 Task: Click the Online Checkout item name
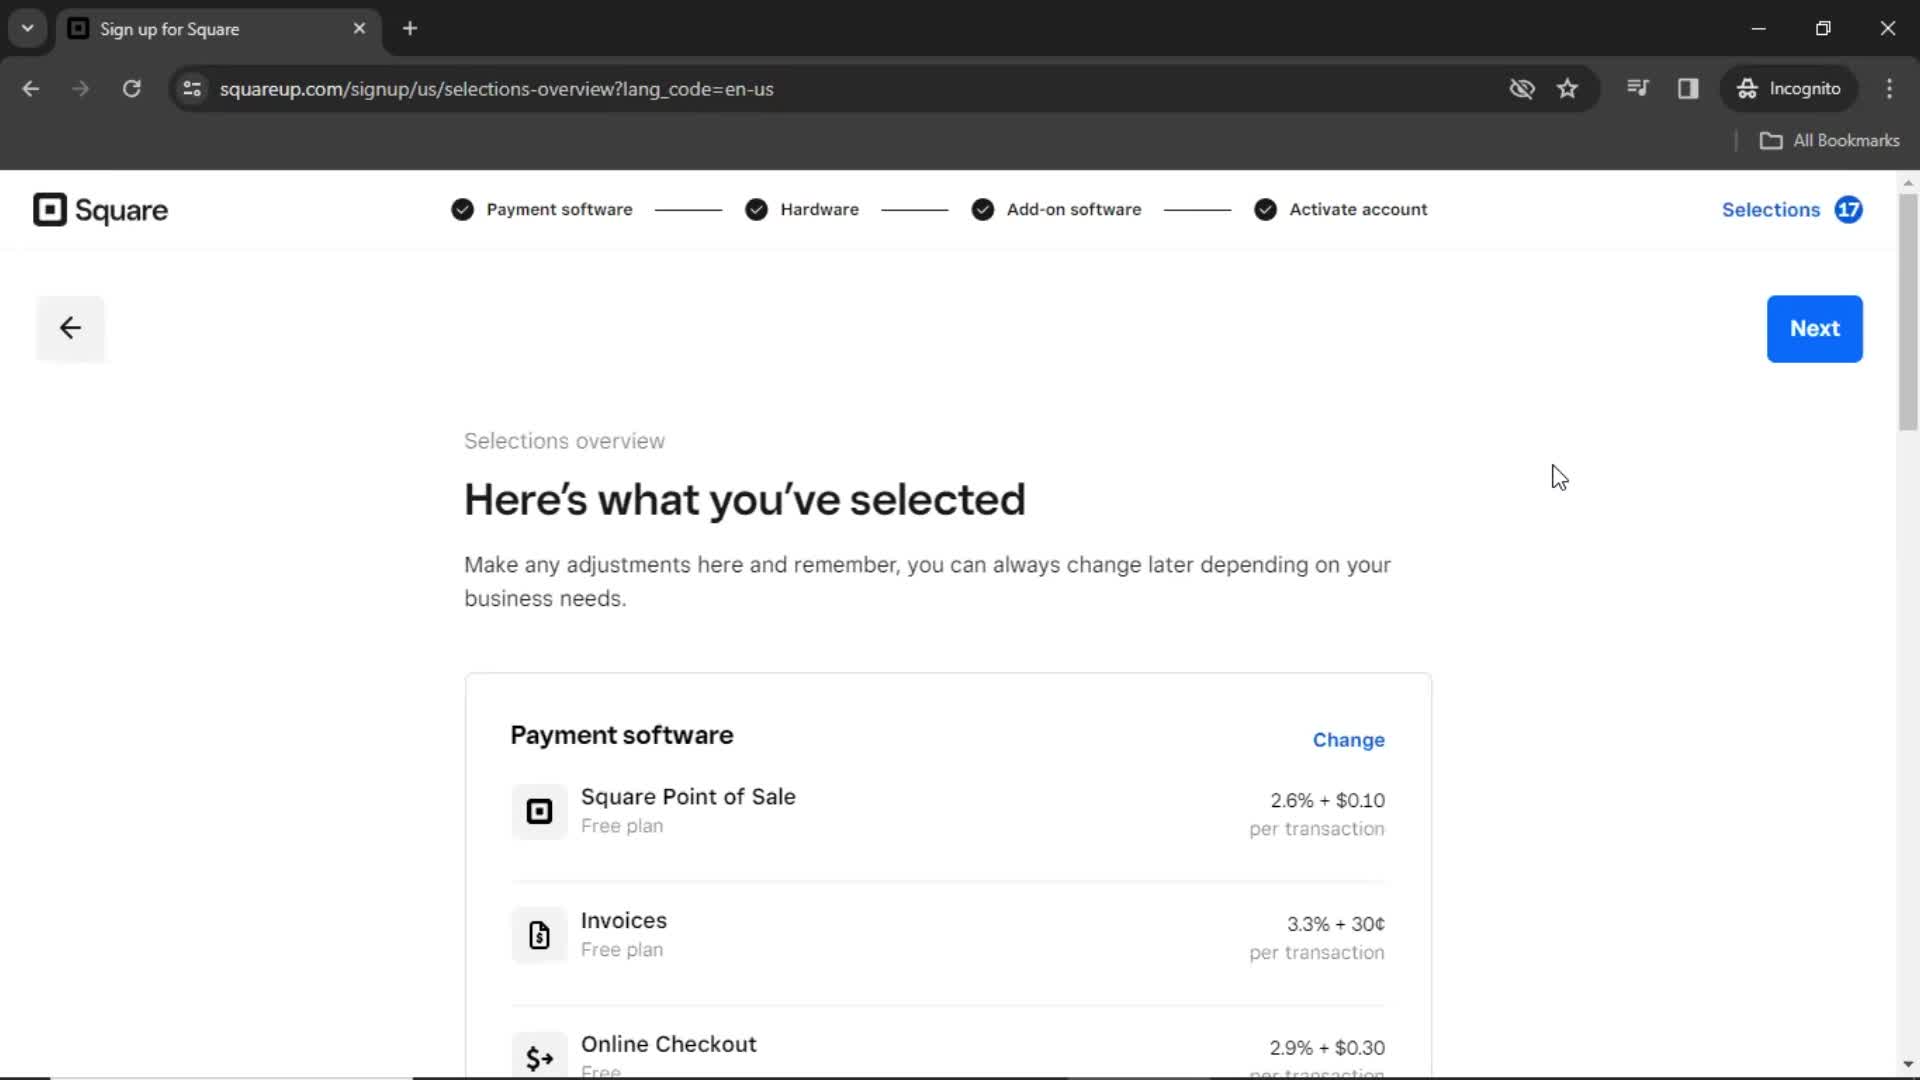668,1044
